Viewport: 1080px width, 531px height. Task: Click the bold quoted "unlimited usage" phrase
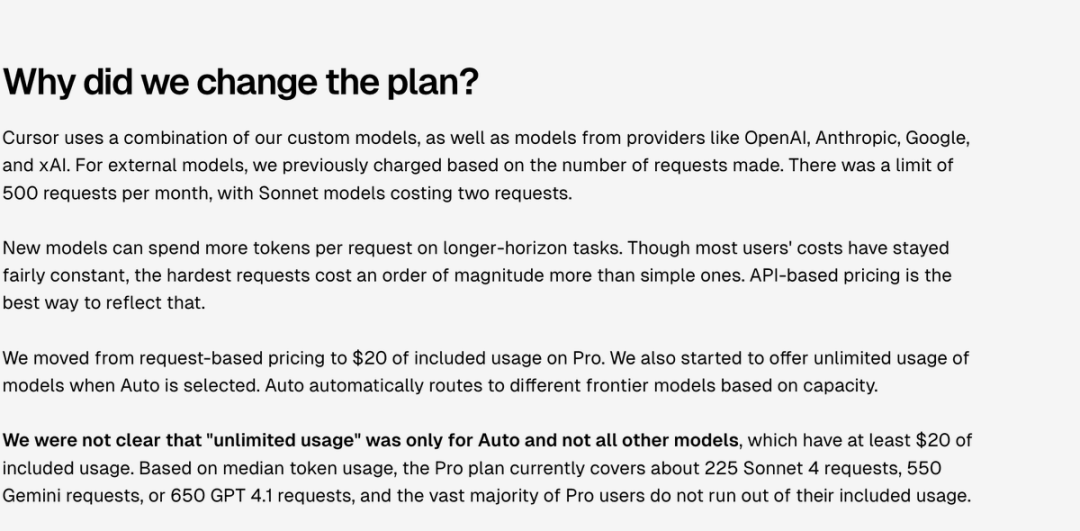[x=283, y=440]
